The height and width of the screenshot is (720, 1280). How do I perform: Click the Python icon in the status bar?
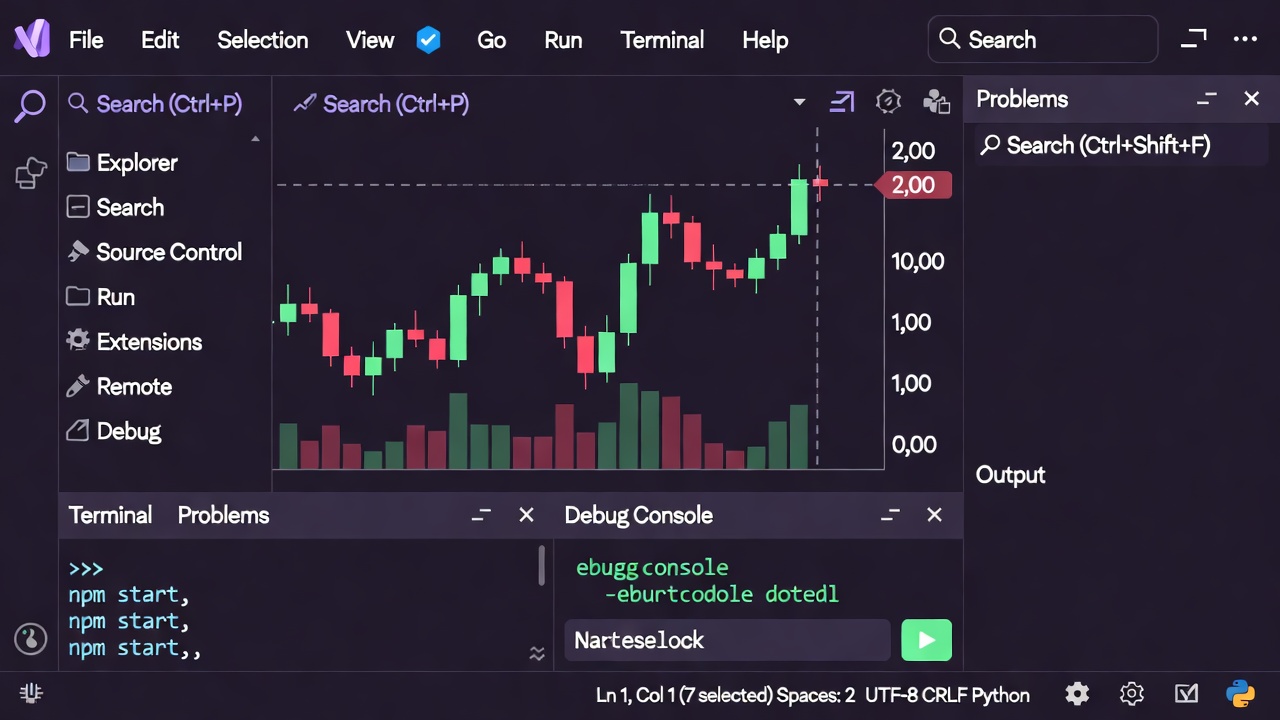1240,693
